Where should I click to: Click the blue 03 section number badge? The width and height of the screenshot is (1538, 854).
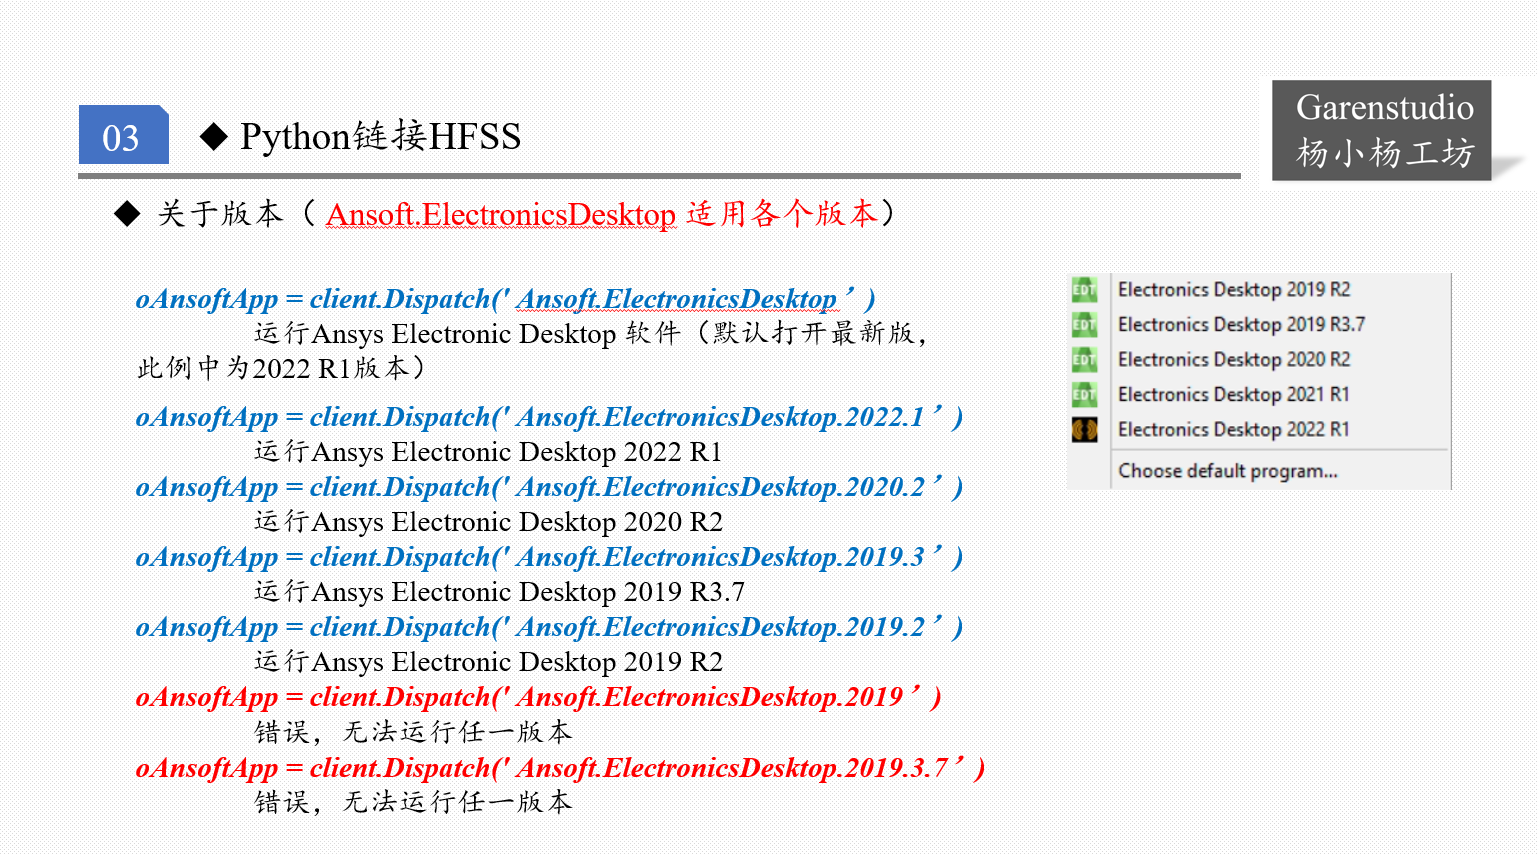tap(123, 135)
